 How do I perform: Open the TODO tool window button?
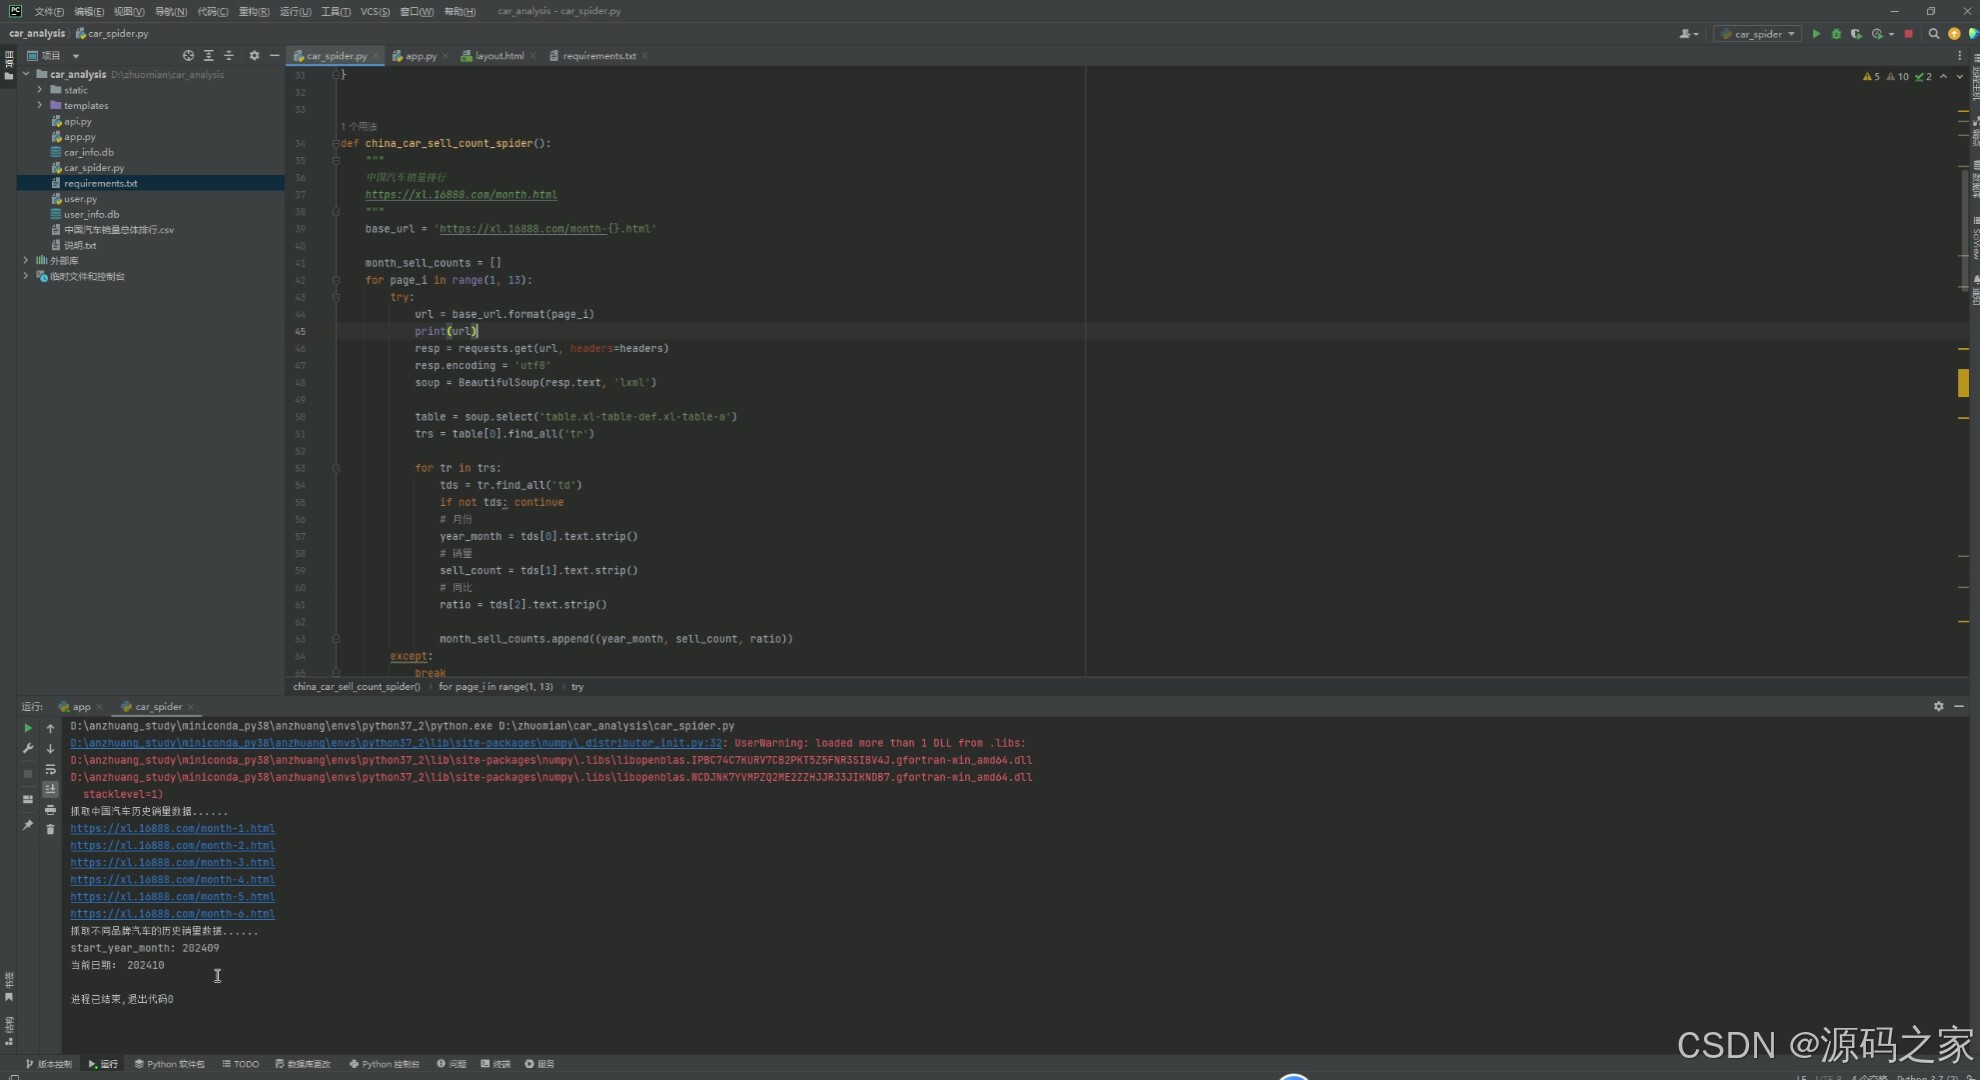[x=241, y=1064]
